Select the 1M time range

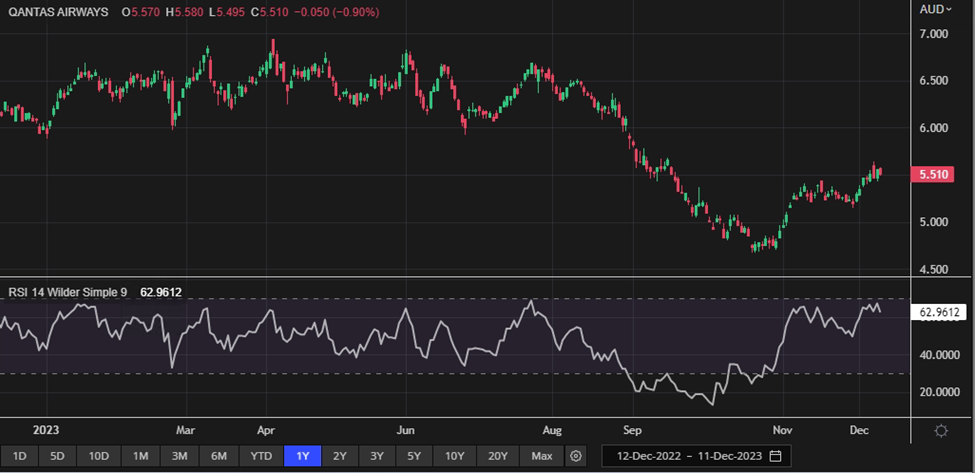coord(141,456)
